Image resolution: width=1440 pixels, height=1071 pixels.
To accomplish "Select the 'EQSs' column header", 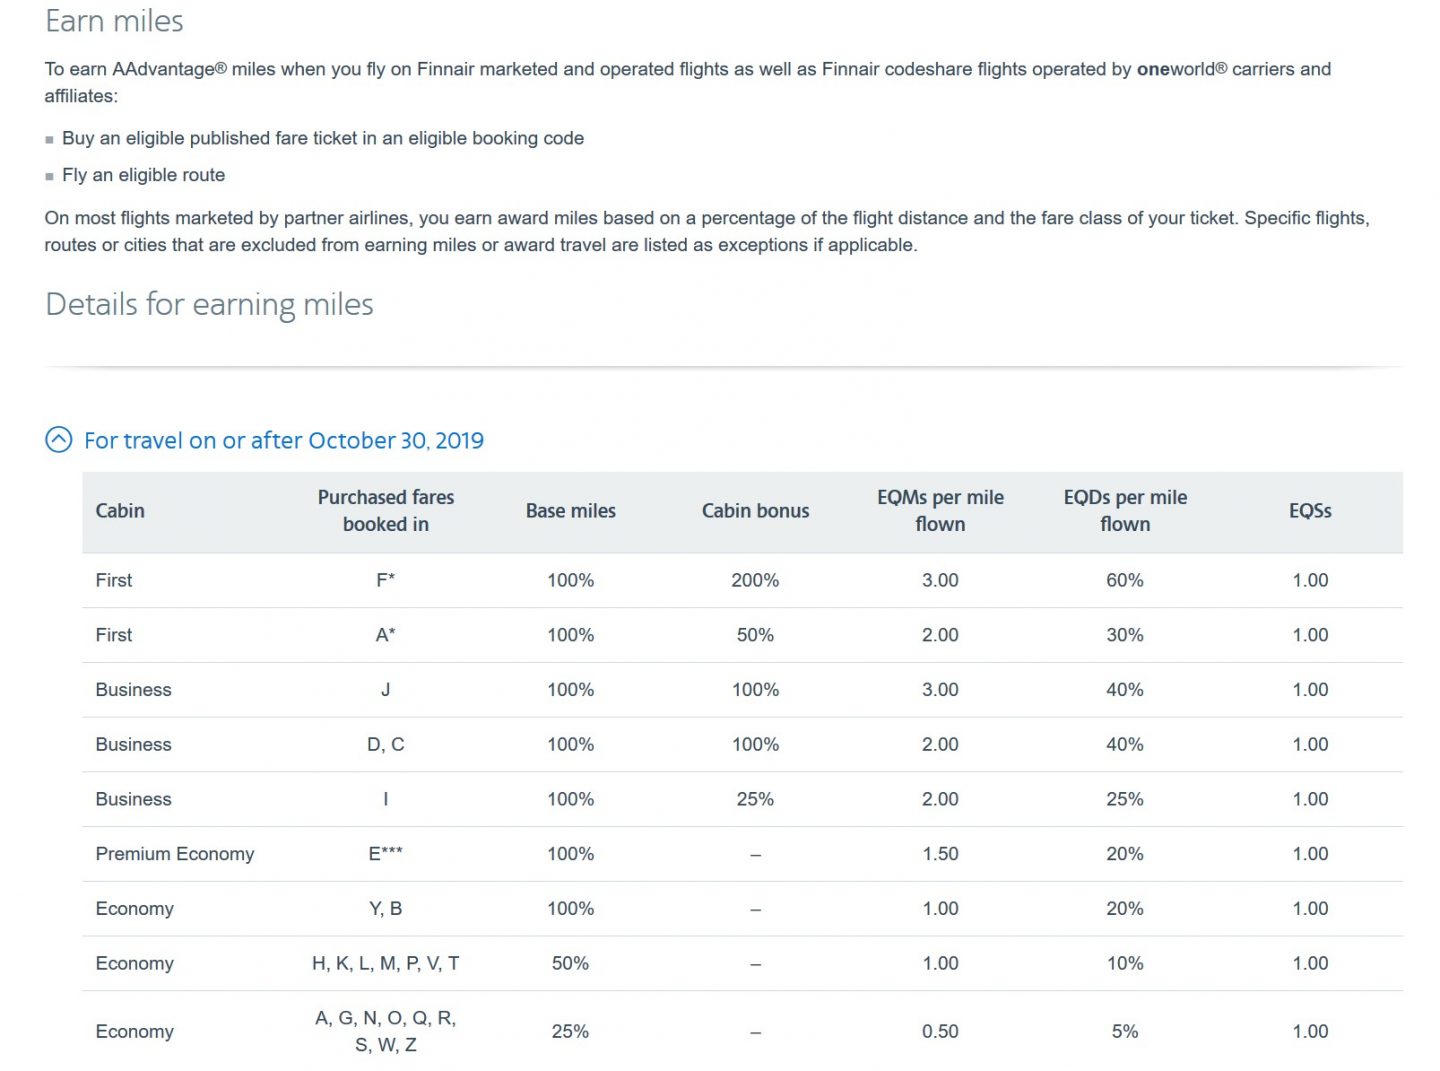I will [1310, 511].
